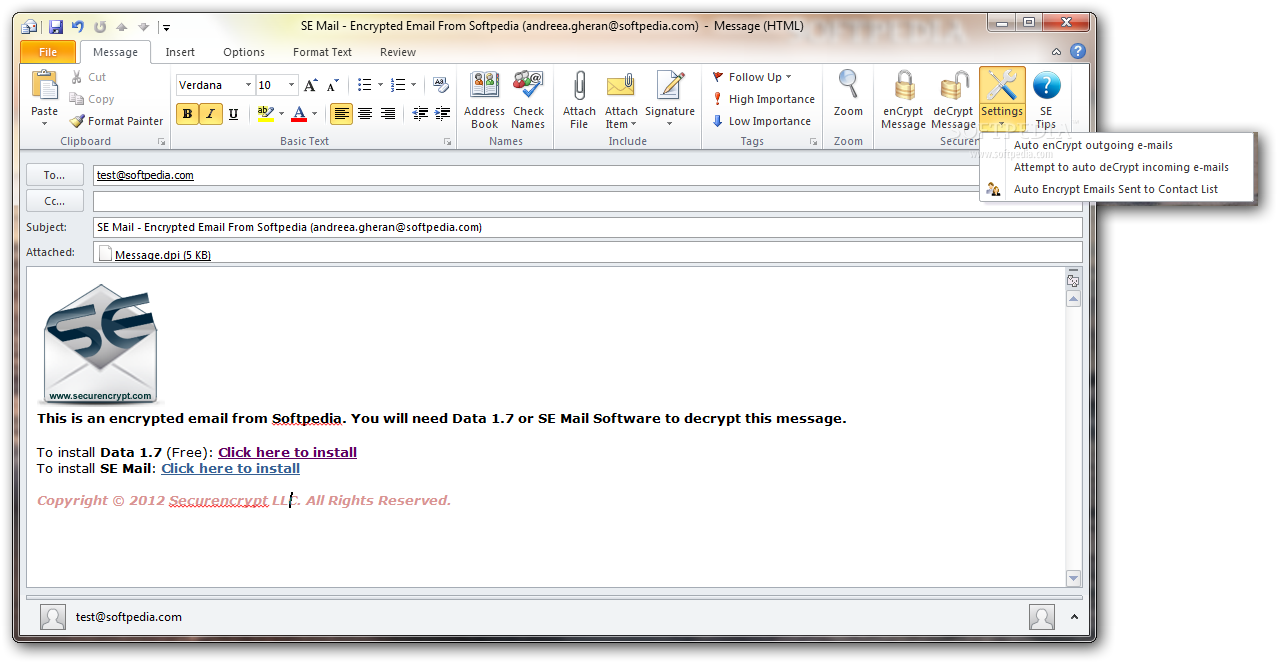Viewport: 1278px width, 663px height.
Task: Select Auto Encrypt Emails Sent to Contact List
Action: click(x=1116, y=189)
